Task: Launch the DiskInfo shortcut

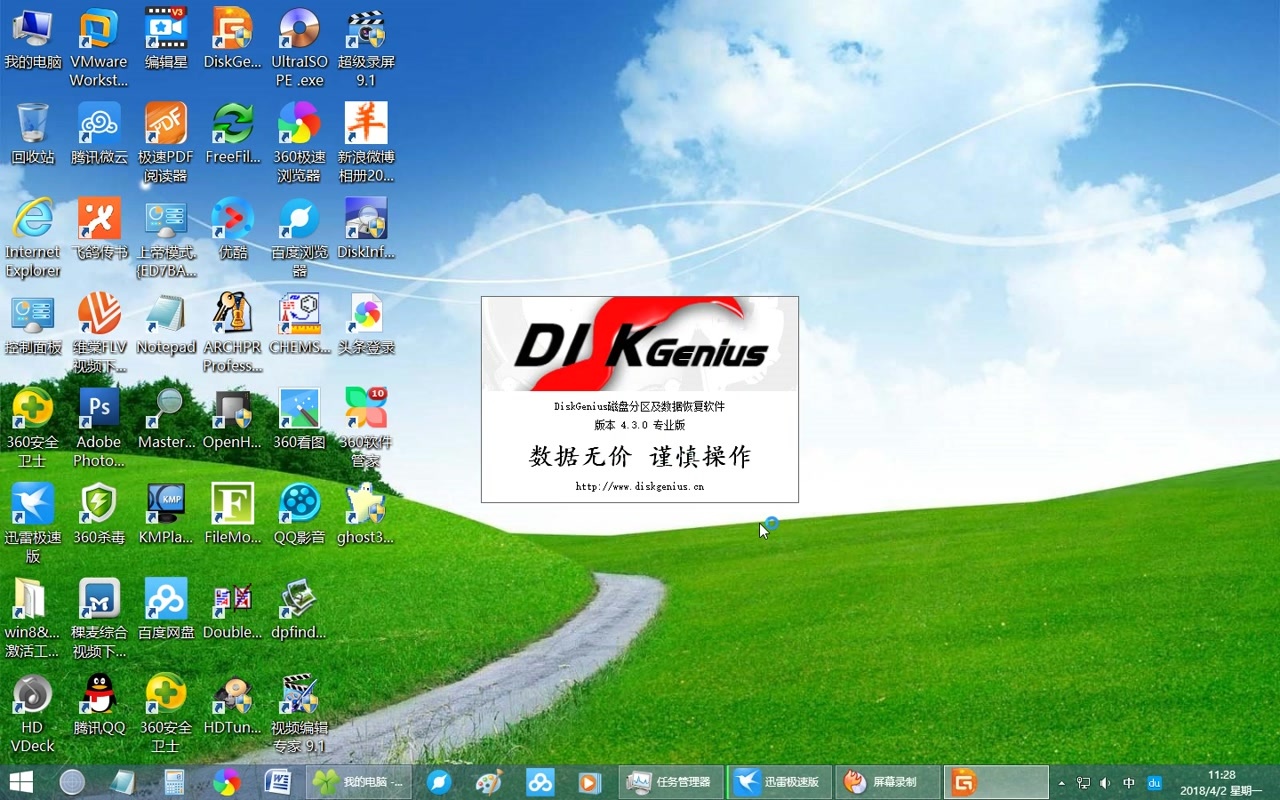Action: [x=366, y=228]
